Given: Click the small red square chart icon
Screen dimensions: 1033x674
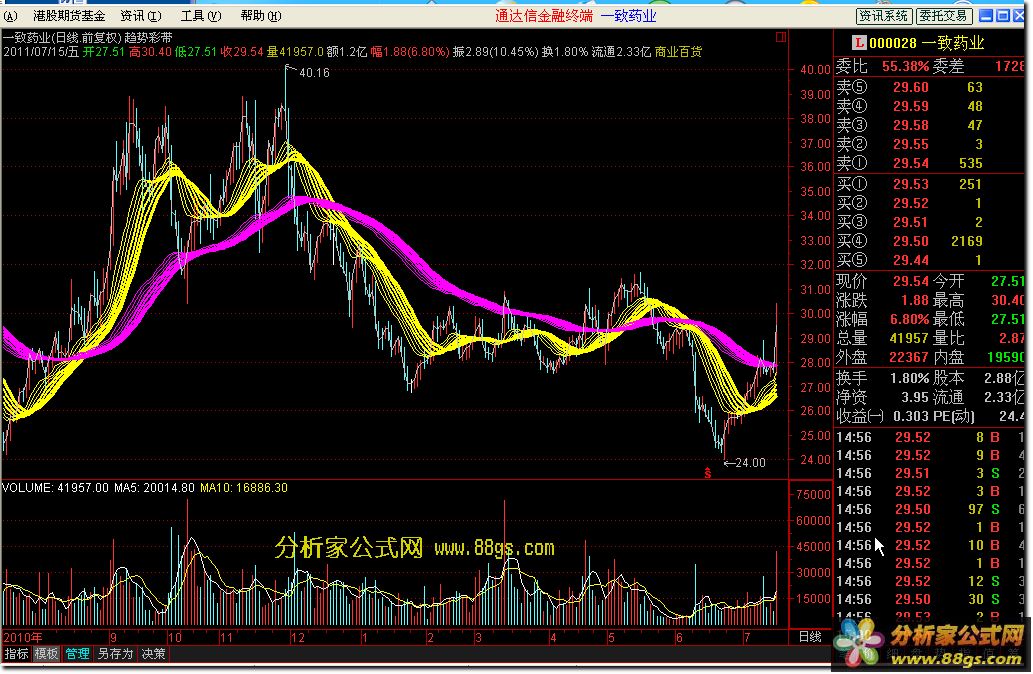Looking at the screenshot, I should pos(781,38).
